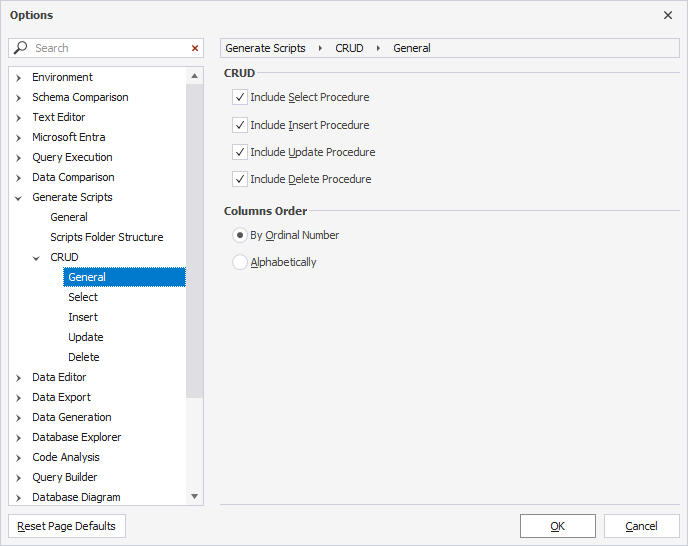Expand the Database Diagram node
This screenshot has width=688, height=546.
(x=18, y=498)
